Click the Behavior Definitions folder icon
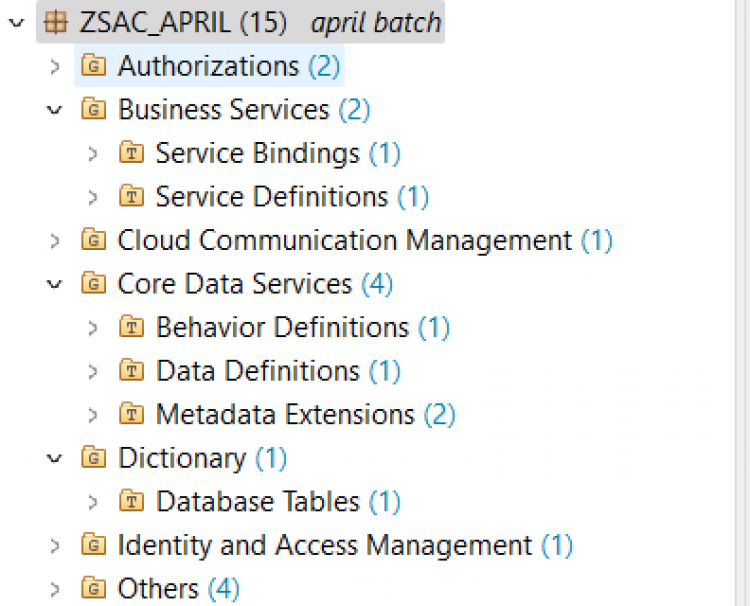750x606 pixels. 132,327
